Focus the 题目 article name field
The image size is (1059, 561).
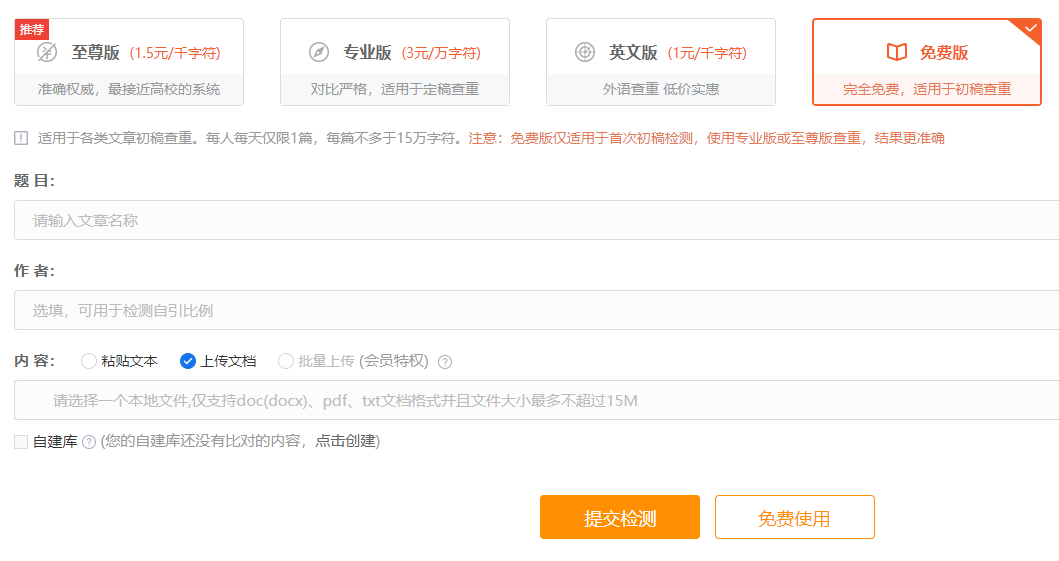[536, 220]
